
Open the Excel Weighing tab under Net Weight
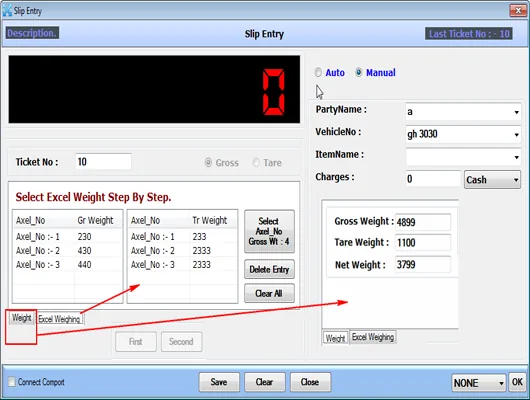373,337
